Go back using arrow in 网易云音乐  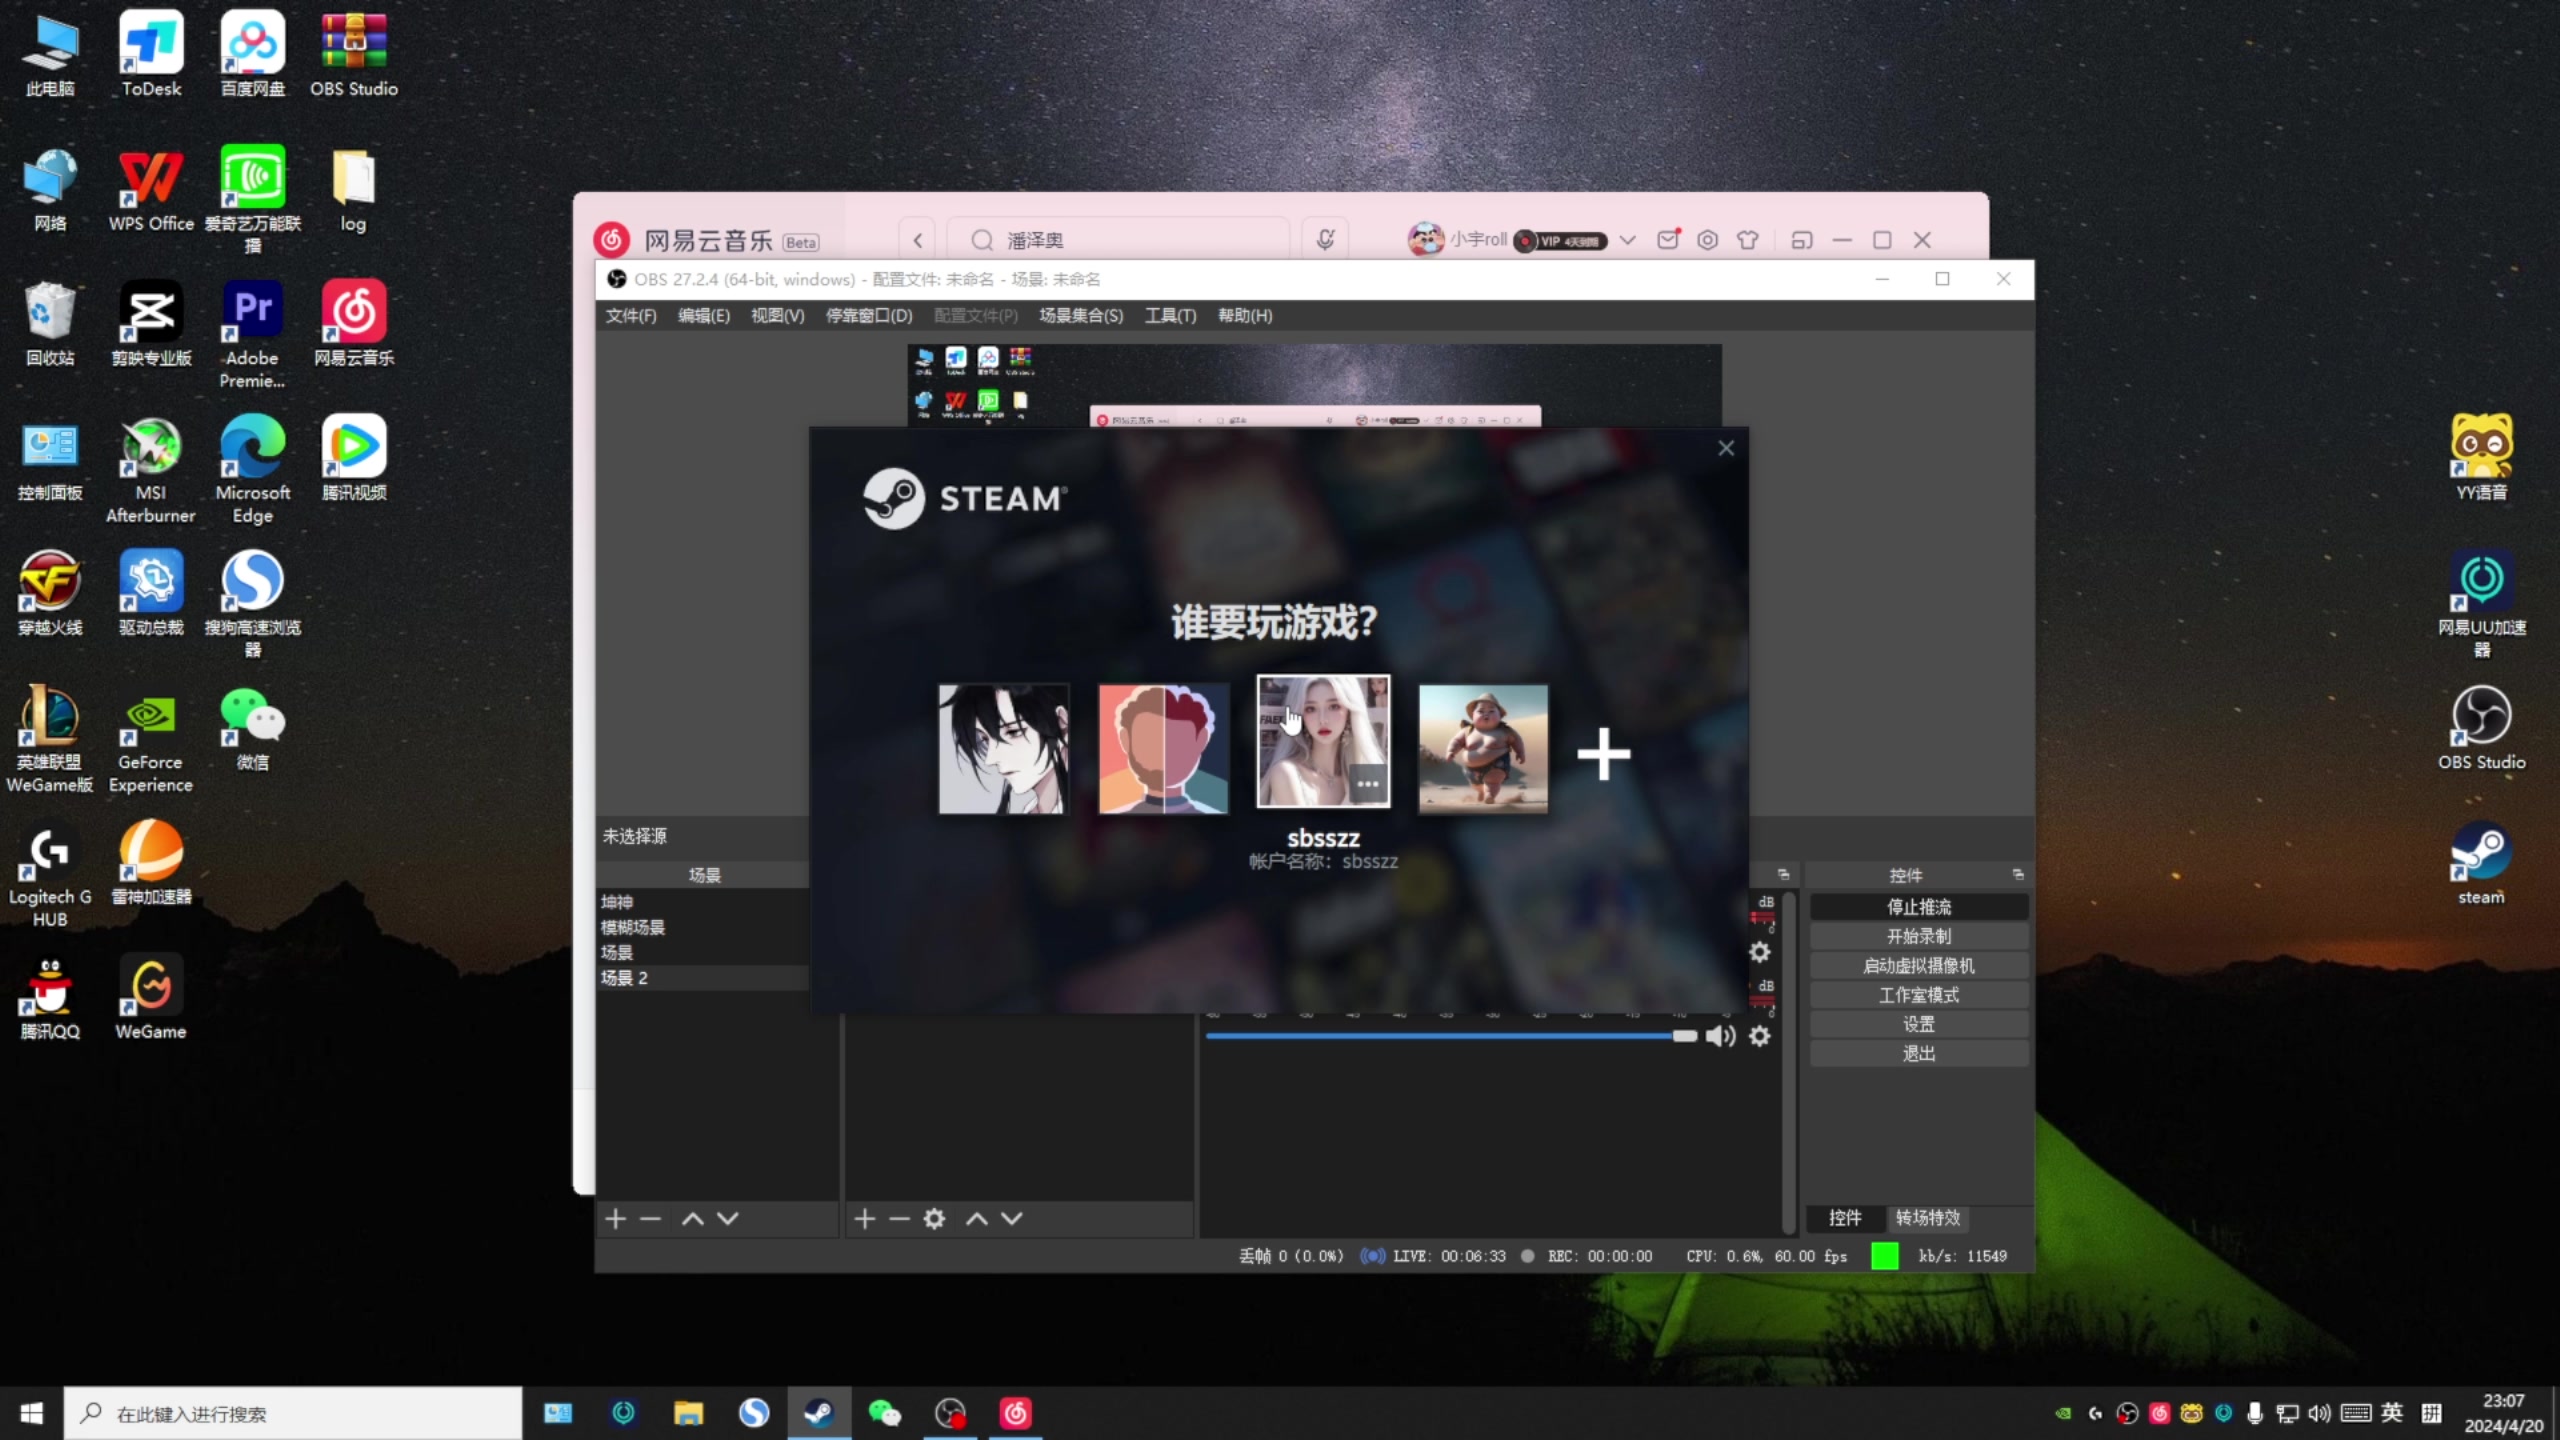pos(917,240)
